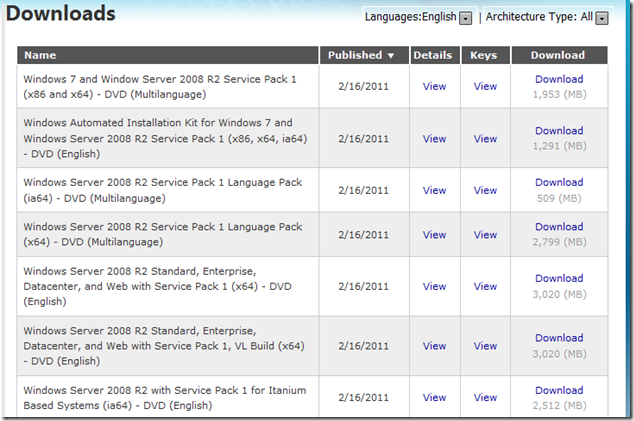Click the Details column header

[x=435, y=55]
